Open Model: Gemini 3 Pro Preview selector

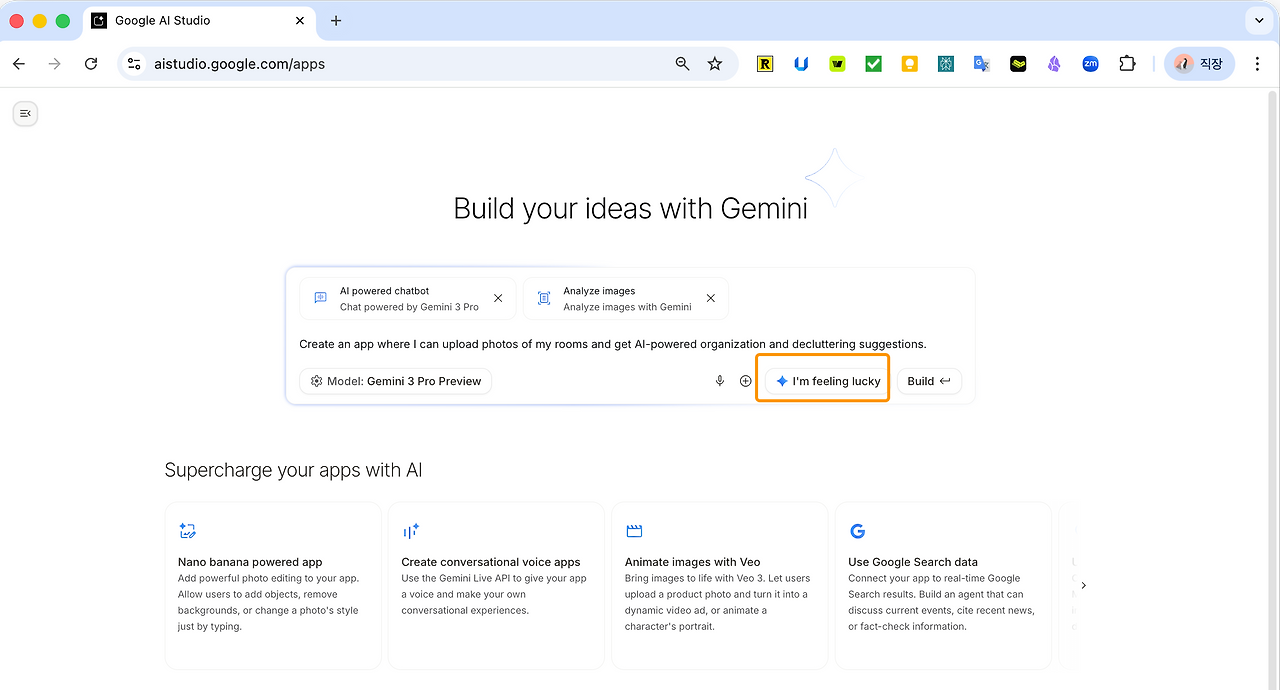click(396, 381)
